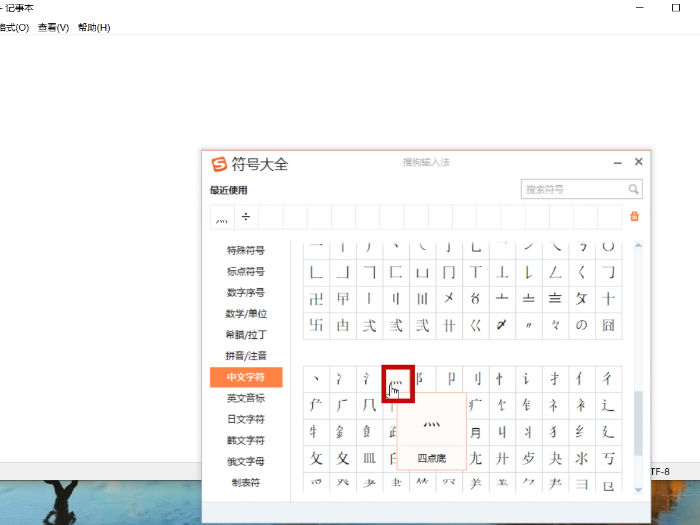Insert the 阝 radical
The image size is (700, 525).
[x=422, y=379]
